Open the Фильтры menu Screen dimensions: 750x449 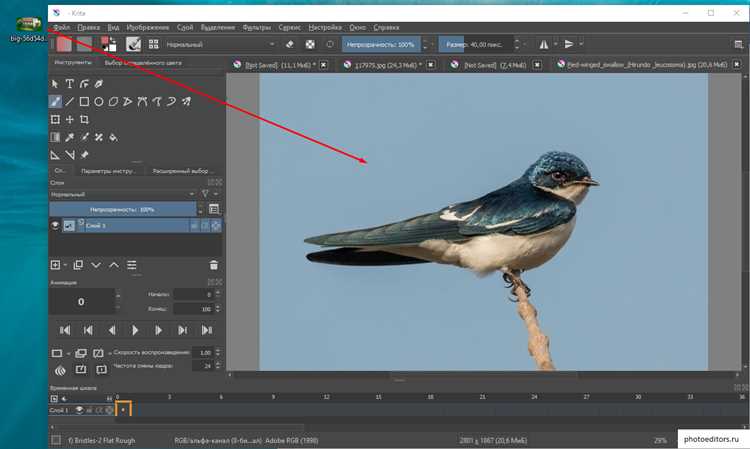pos(256,27)
